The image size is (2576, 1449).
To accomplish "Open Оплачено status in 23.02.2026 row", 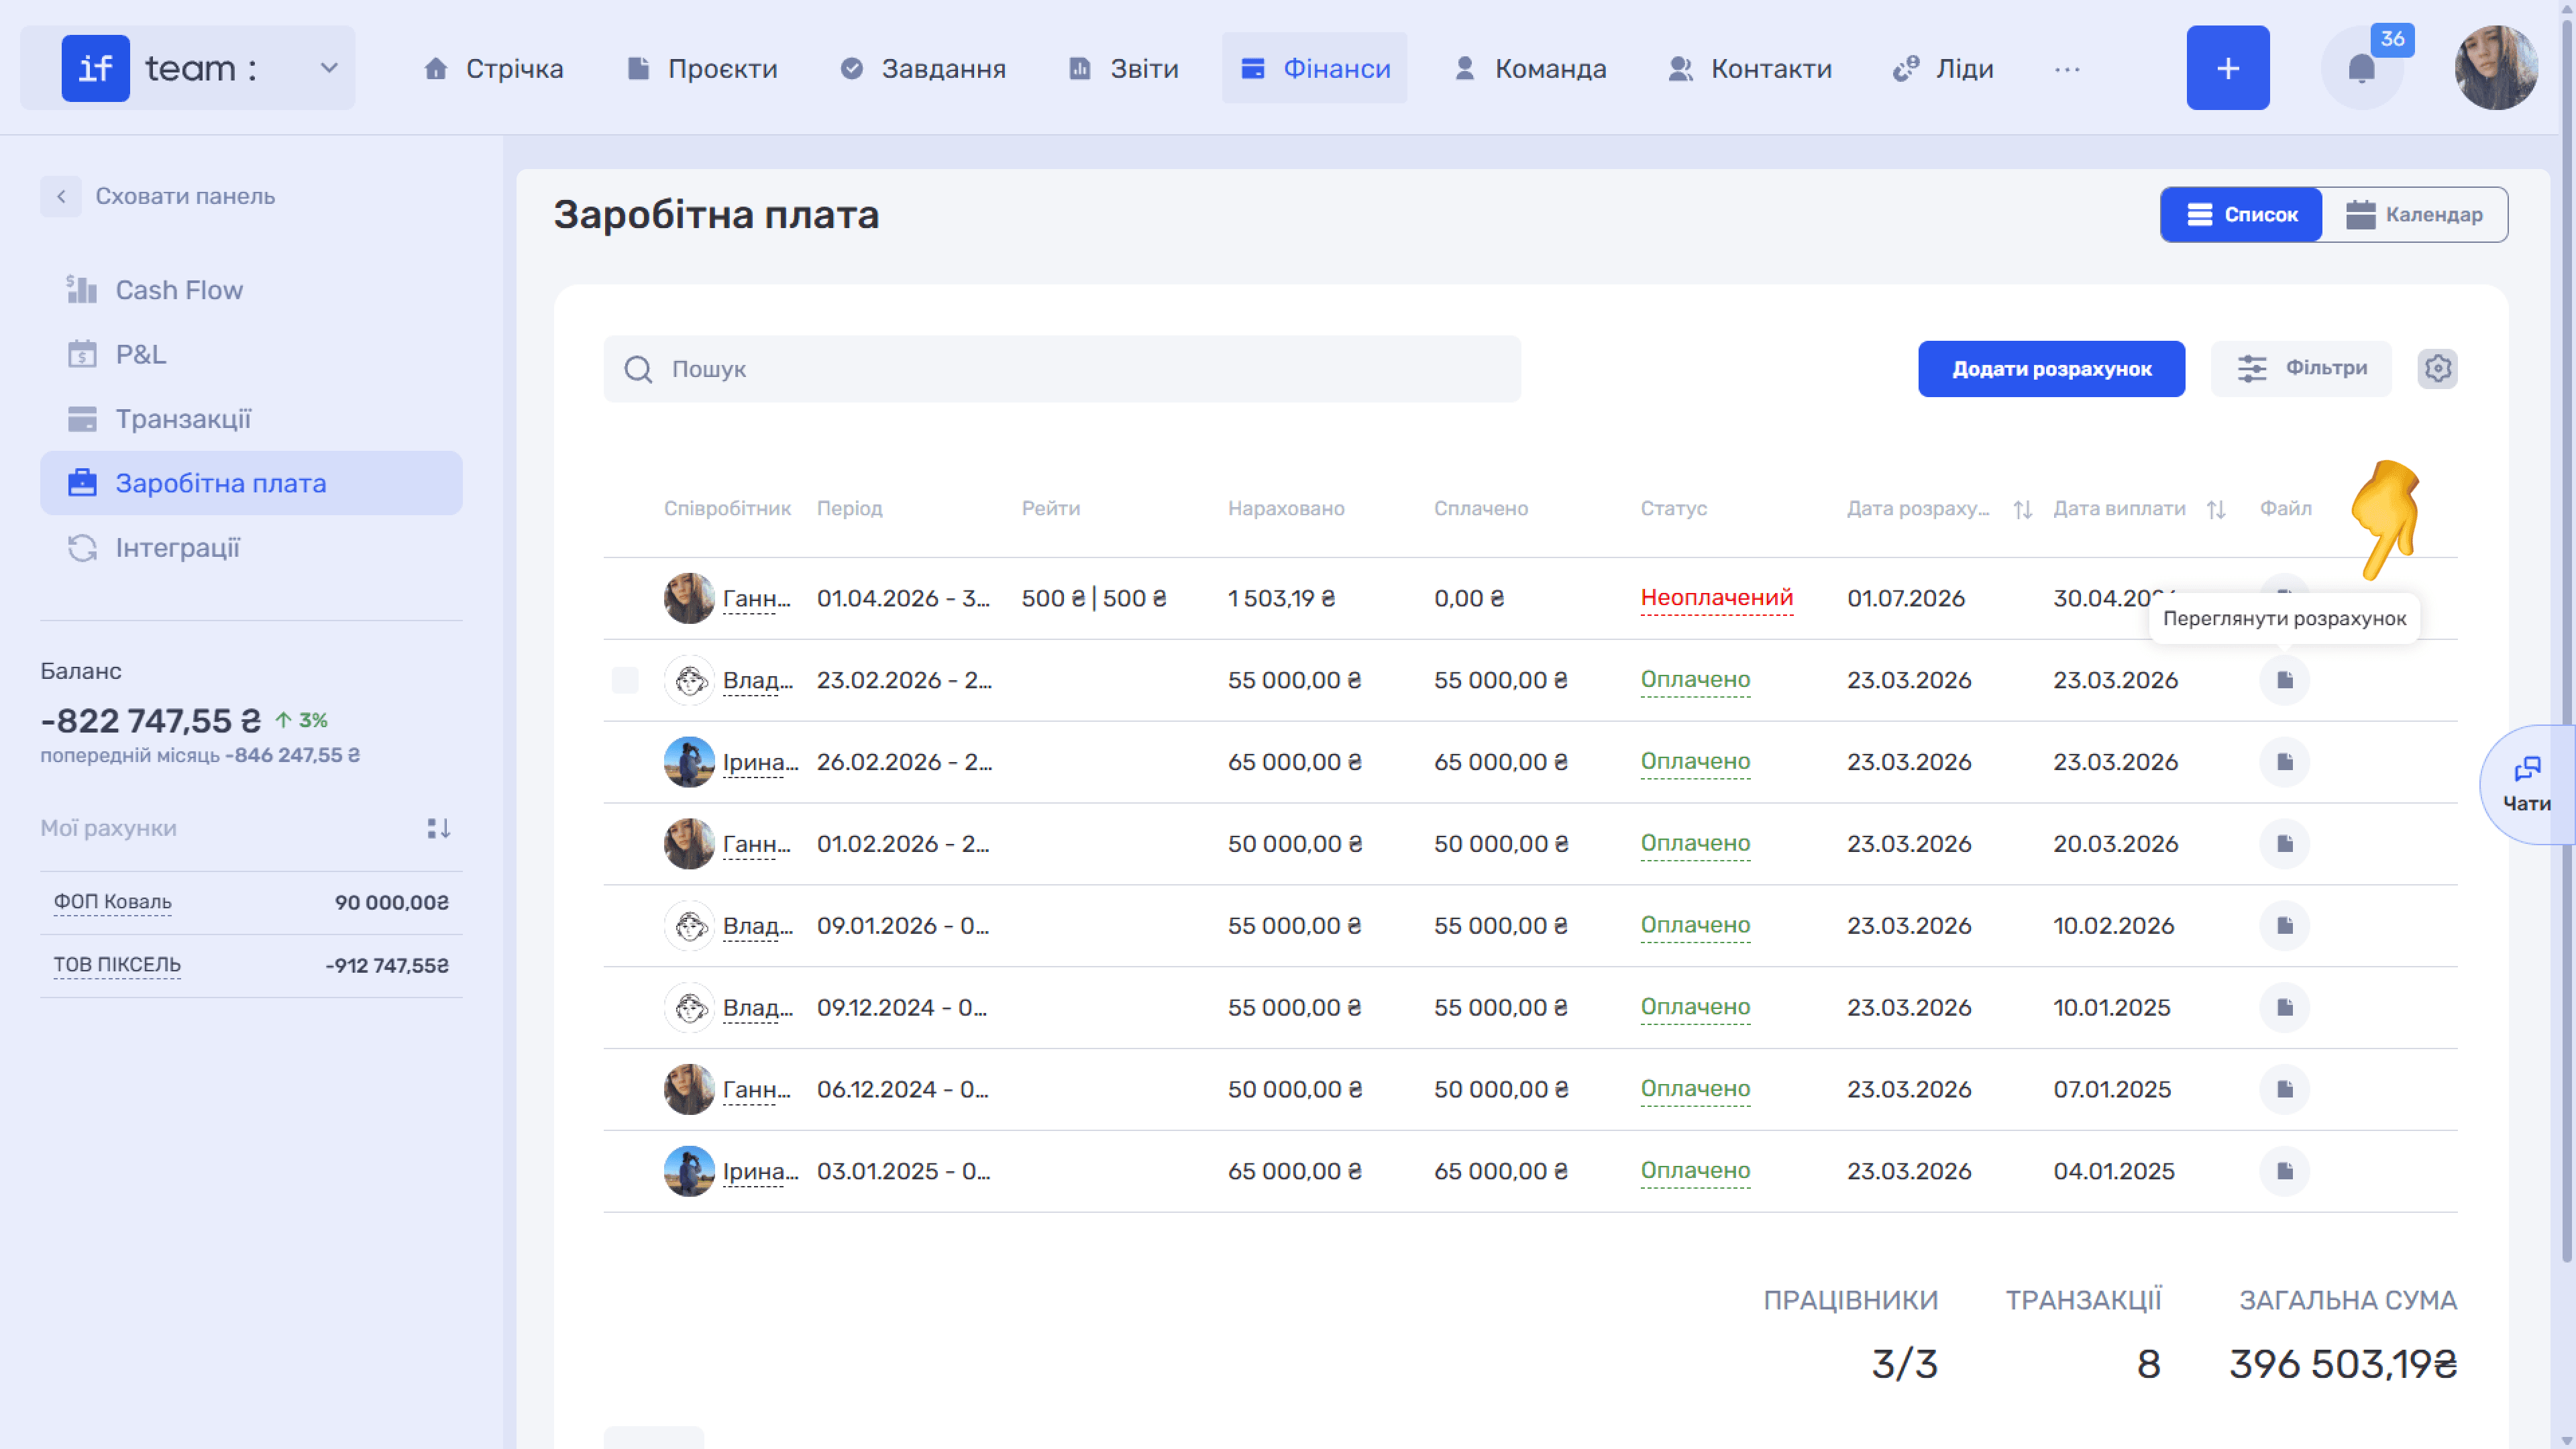I will tap(1695, 680).
